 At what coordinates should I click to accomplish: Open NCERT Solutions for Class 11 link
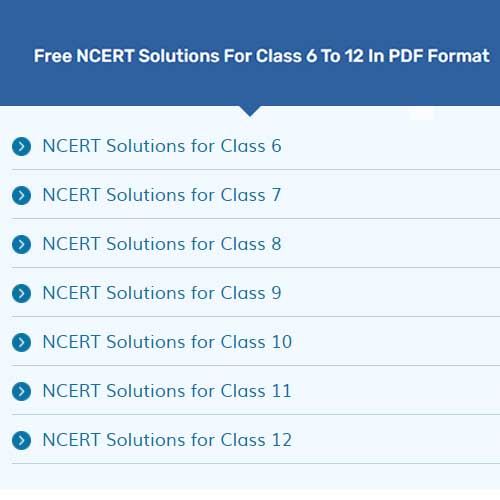pos(167,391)
